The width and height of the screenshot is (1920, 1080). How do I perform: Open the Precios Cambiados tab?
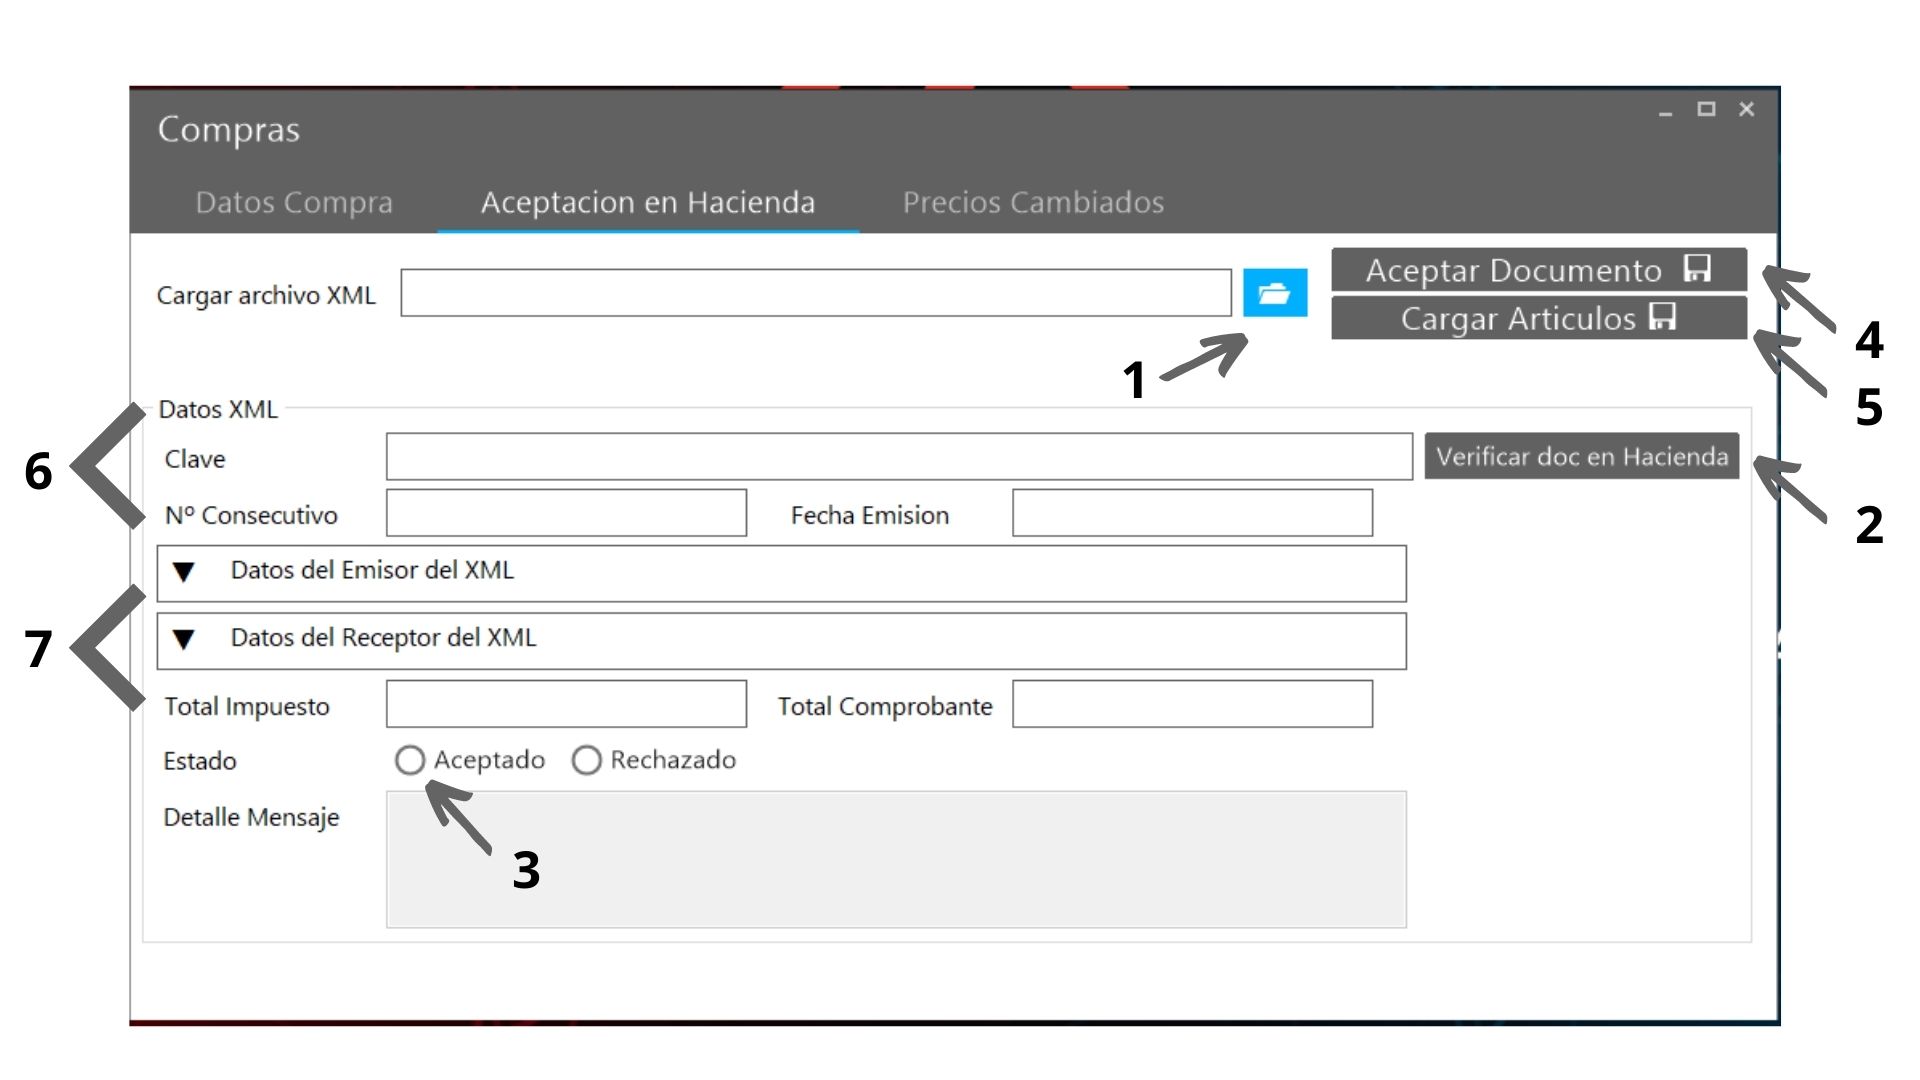1033,202
